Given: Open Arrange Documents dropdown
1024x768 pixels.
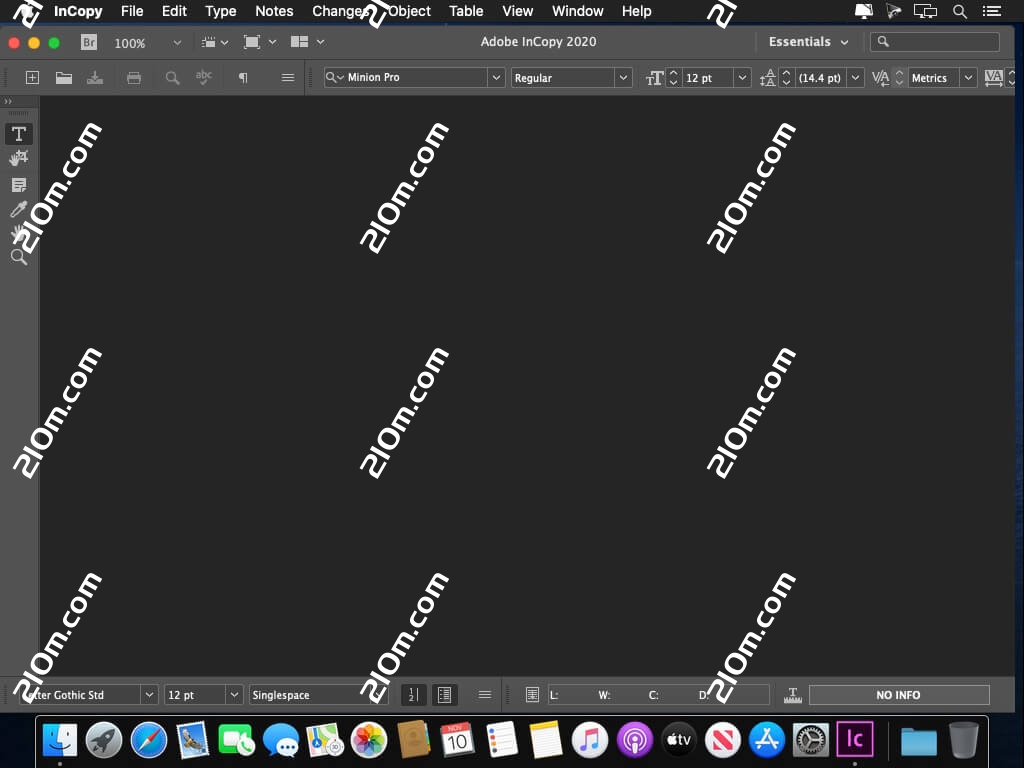Looking at the screenshot, I should [x=307, y=42].
